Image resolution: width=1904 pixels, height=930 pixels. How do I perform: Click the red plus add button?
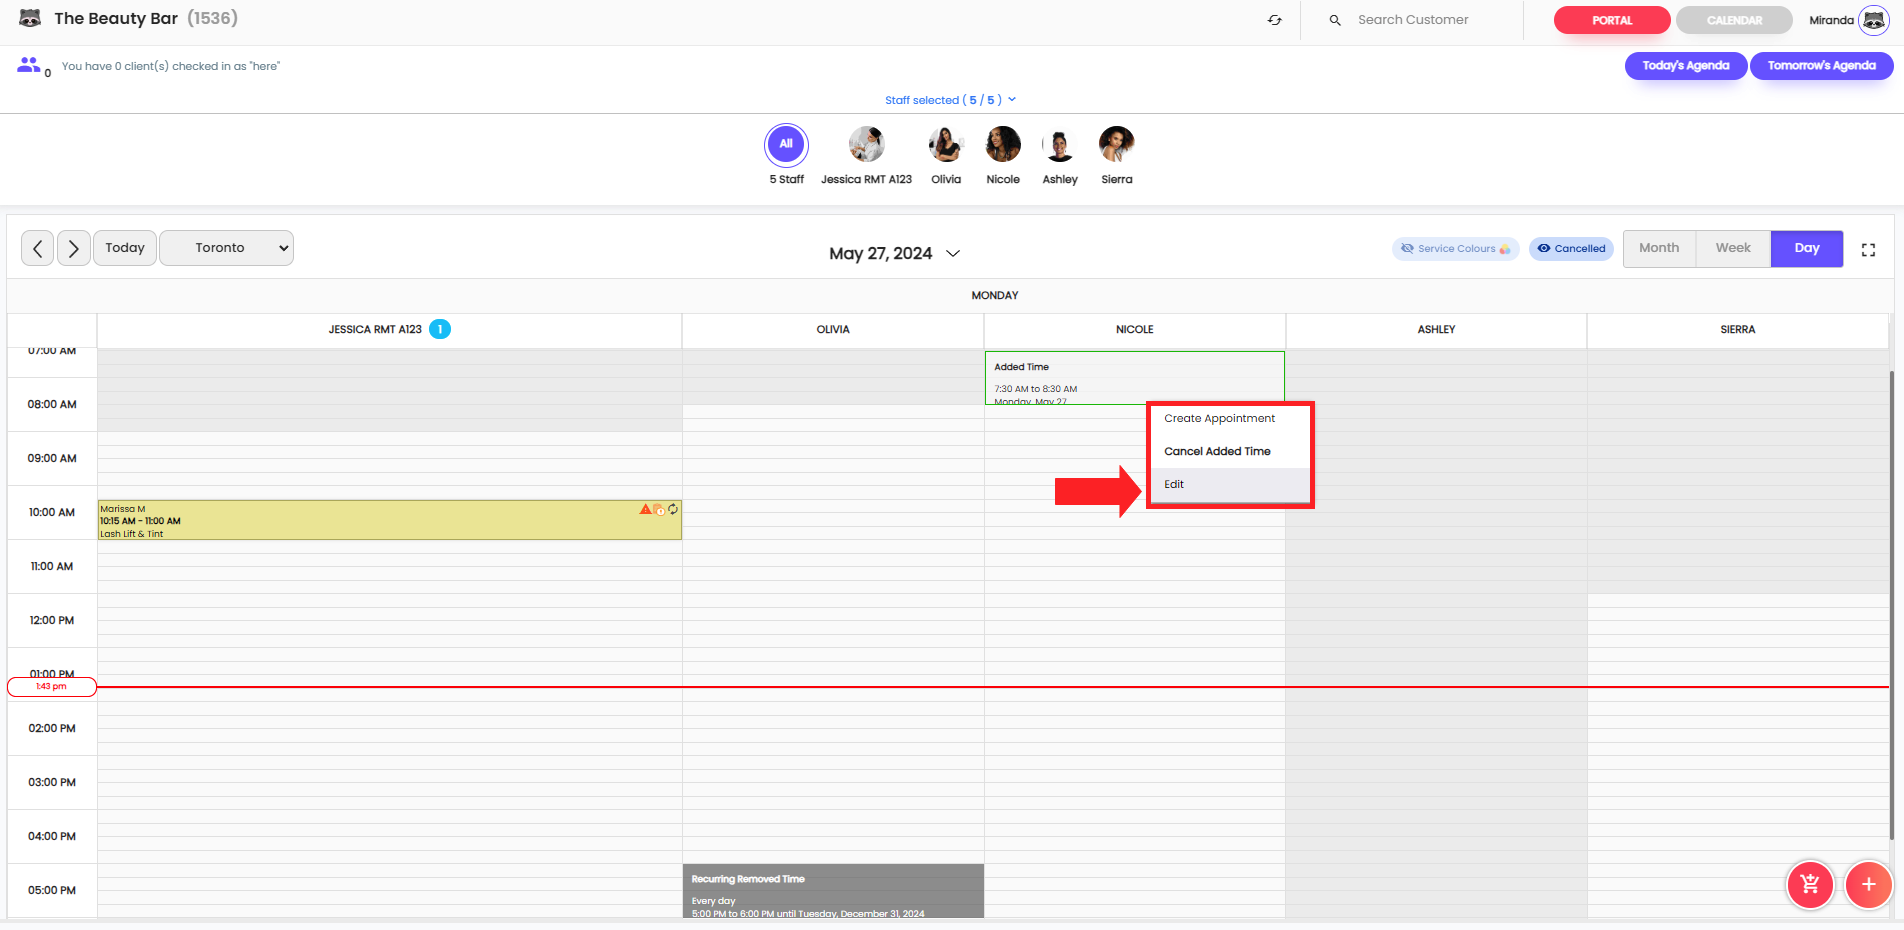click(1868, 884)
